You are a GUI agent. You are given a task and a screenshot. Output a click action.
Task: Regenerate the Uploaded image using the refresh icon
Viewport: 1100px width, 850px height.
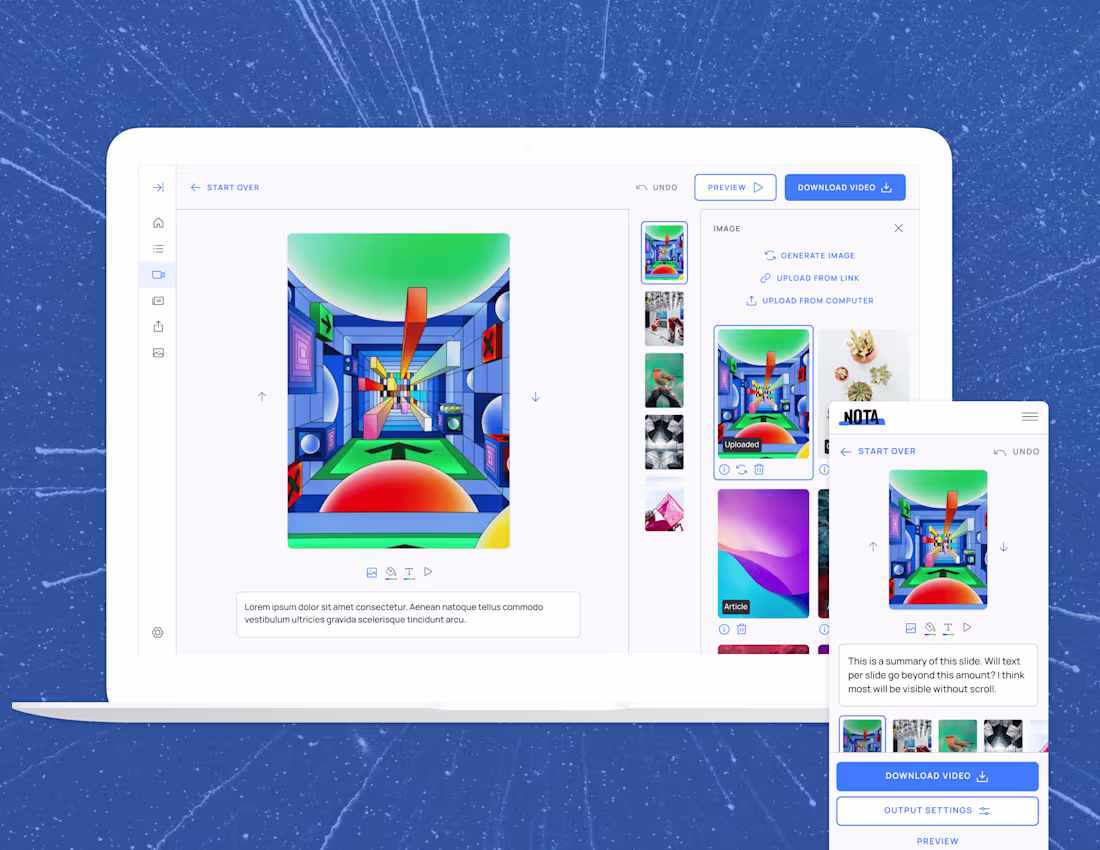coord(740,469)
